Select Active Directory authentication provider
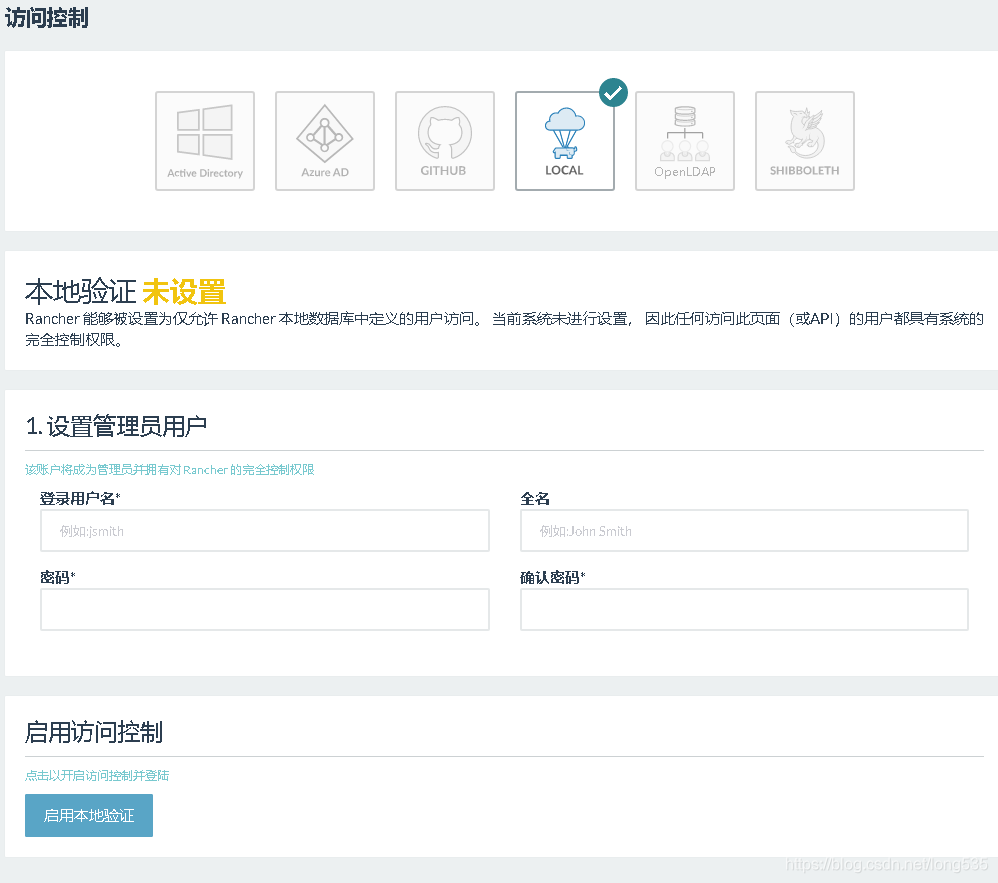 [205, 141]
